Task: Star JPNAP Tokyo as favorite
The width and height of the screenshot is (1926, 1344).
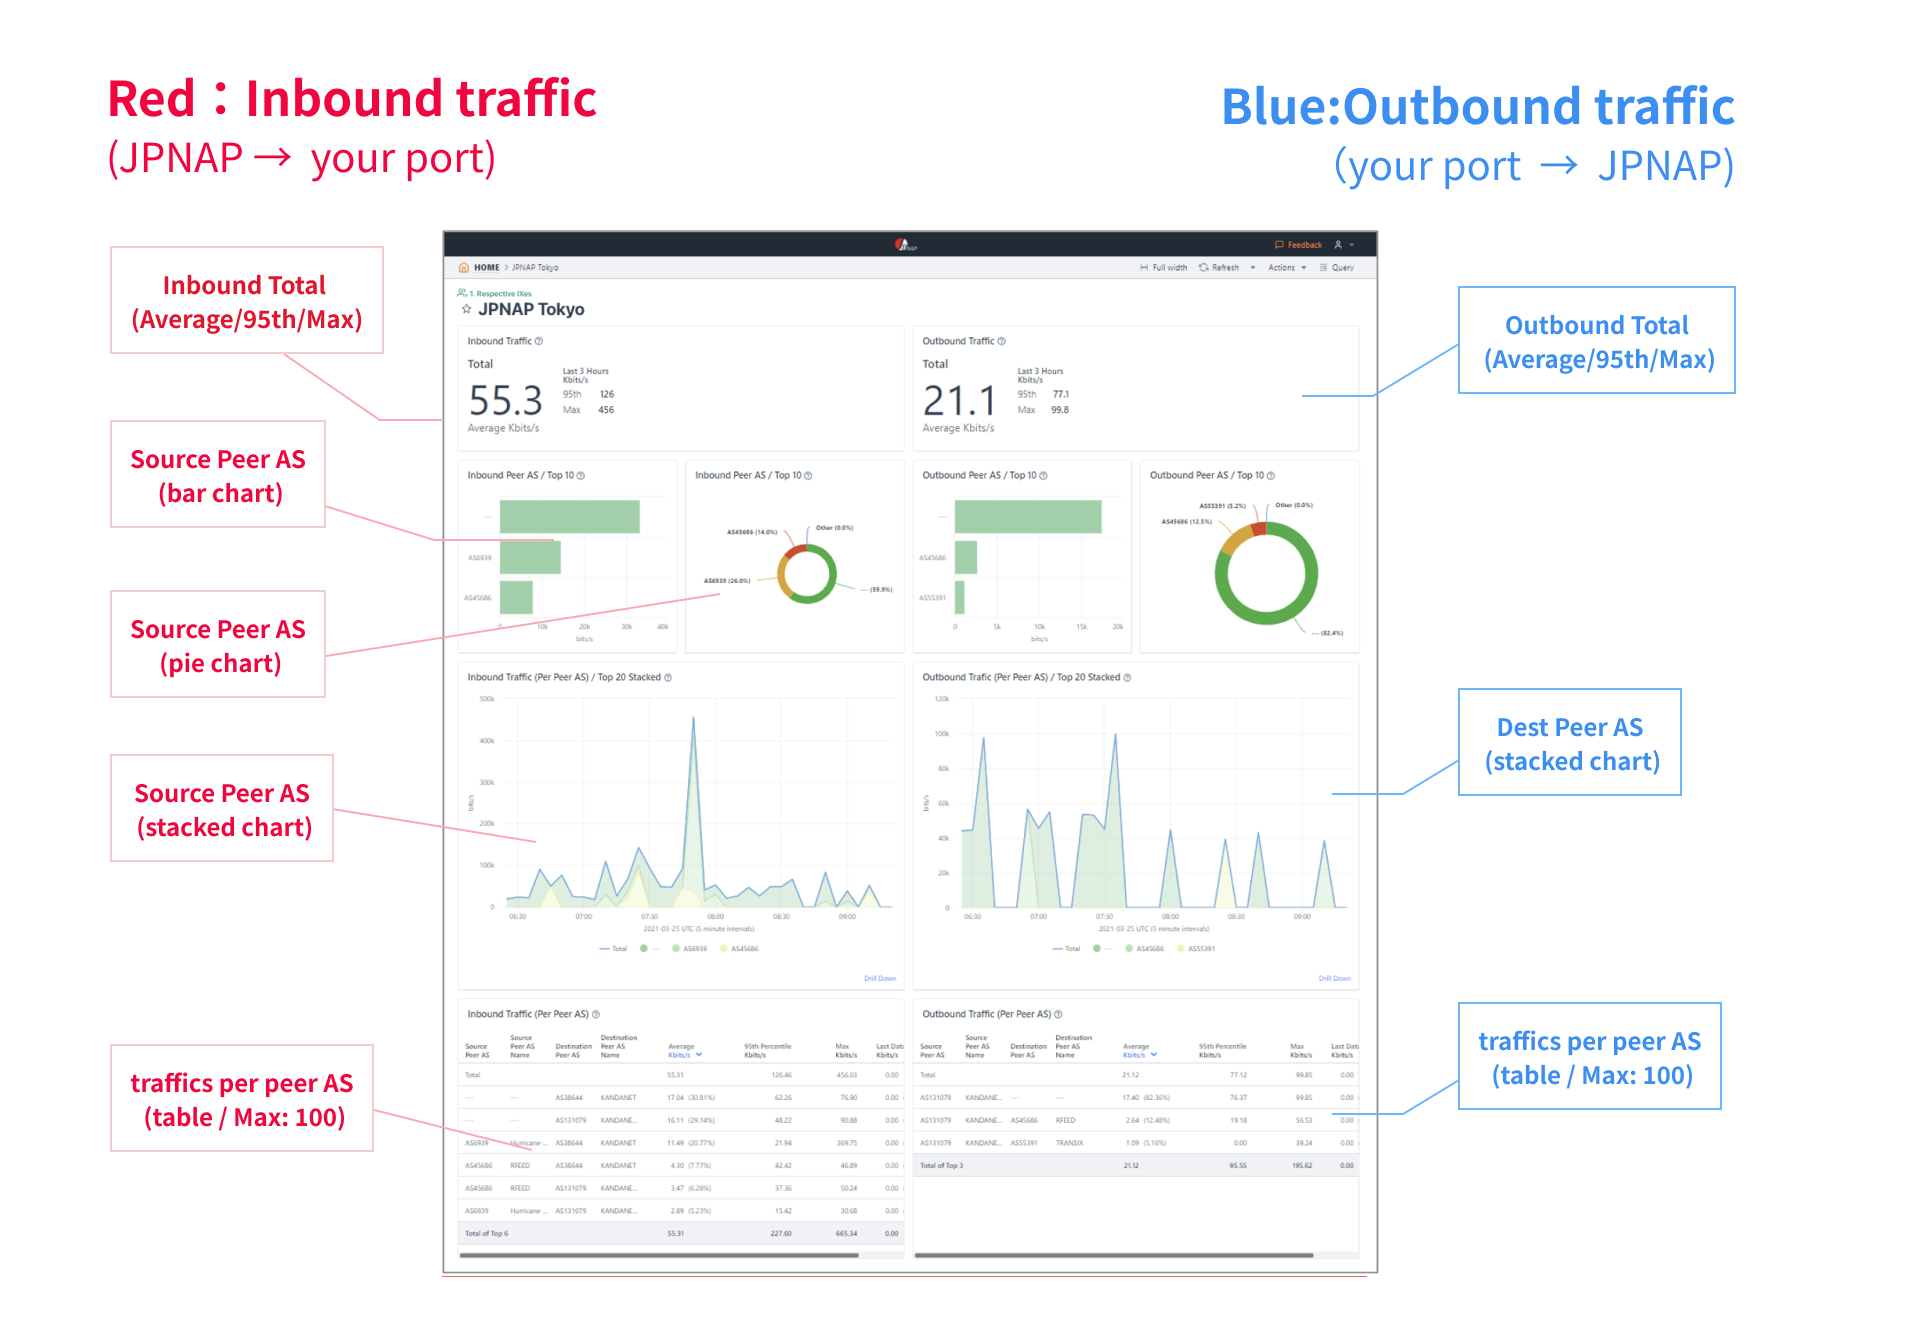Action: (x=466, y=310)
